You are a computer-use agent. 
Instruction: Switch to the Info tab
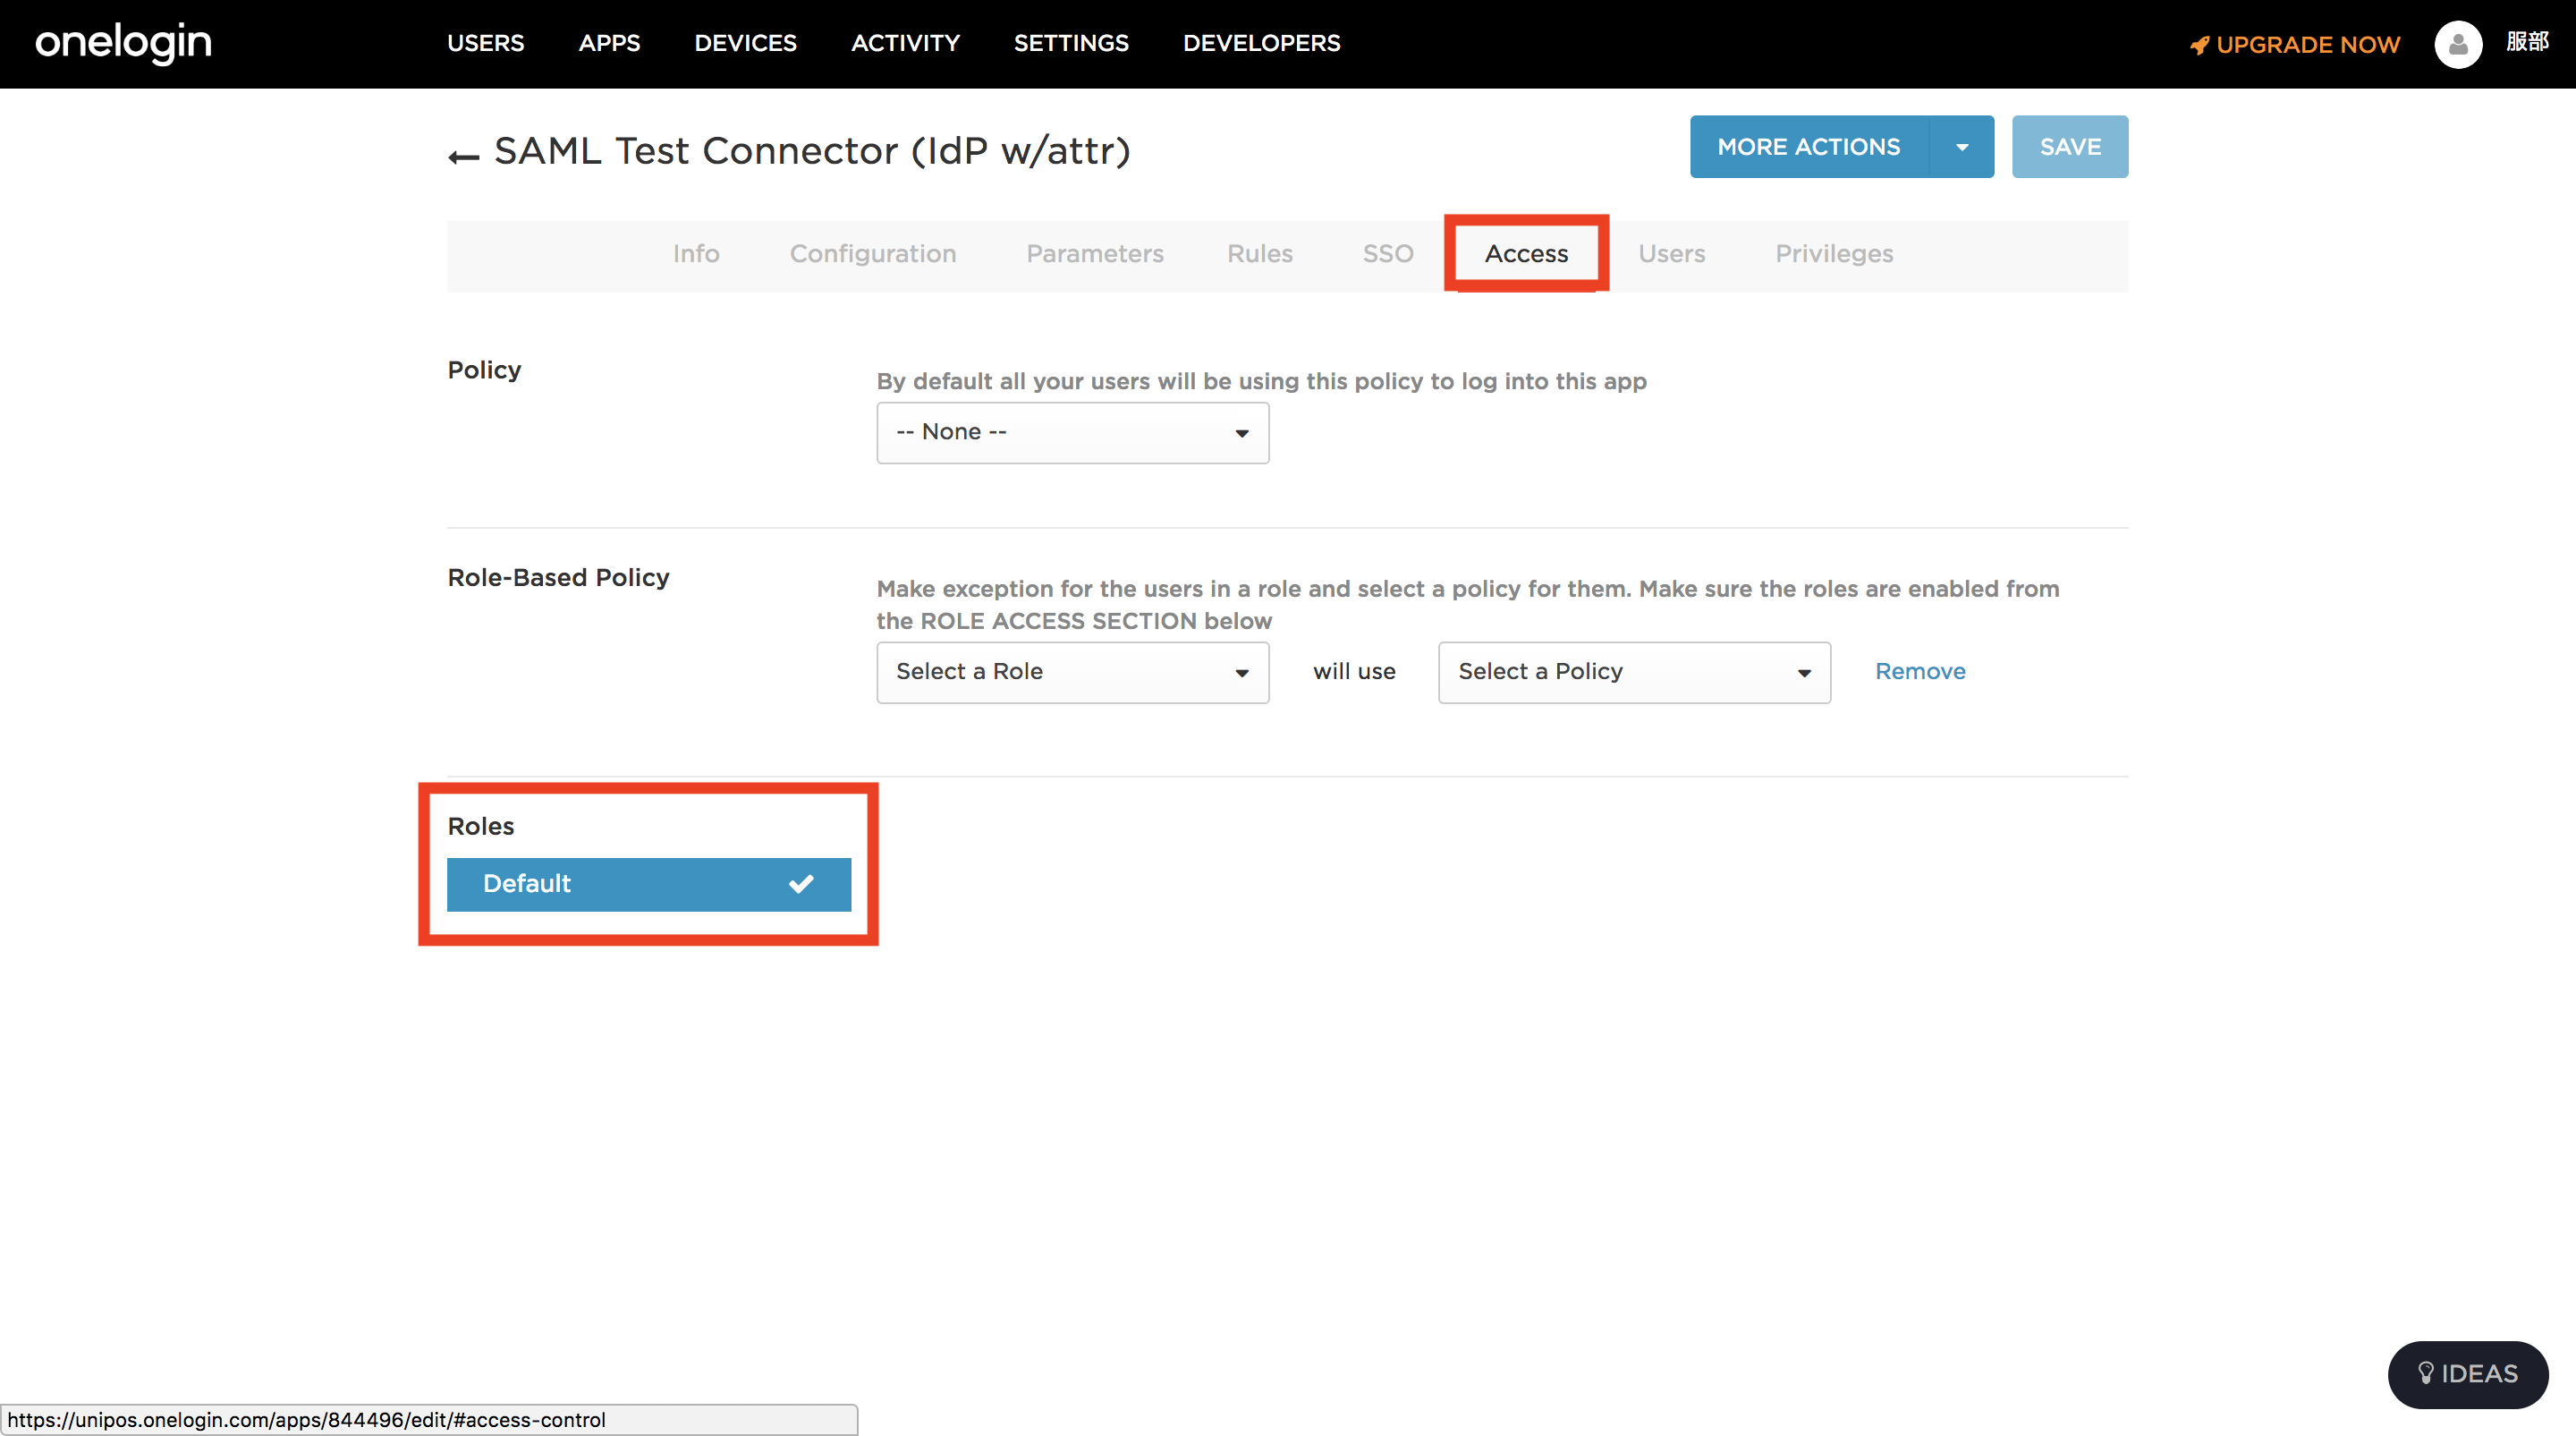coord(696,254)
